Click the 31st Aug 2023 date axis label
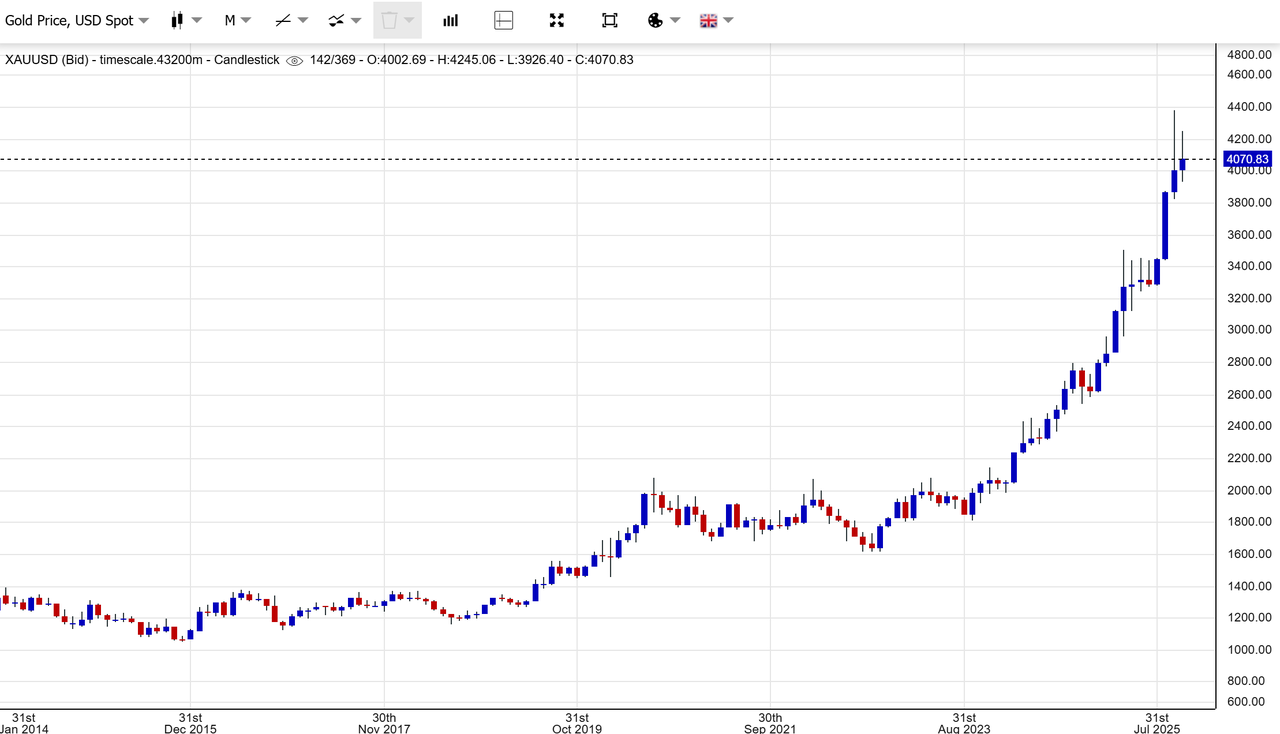The height and width of the screenshot is (734, 1280). [x=964, y=723]
